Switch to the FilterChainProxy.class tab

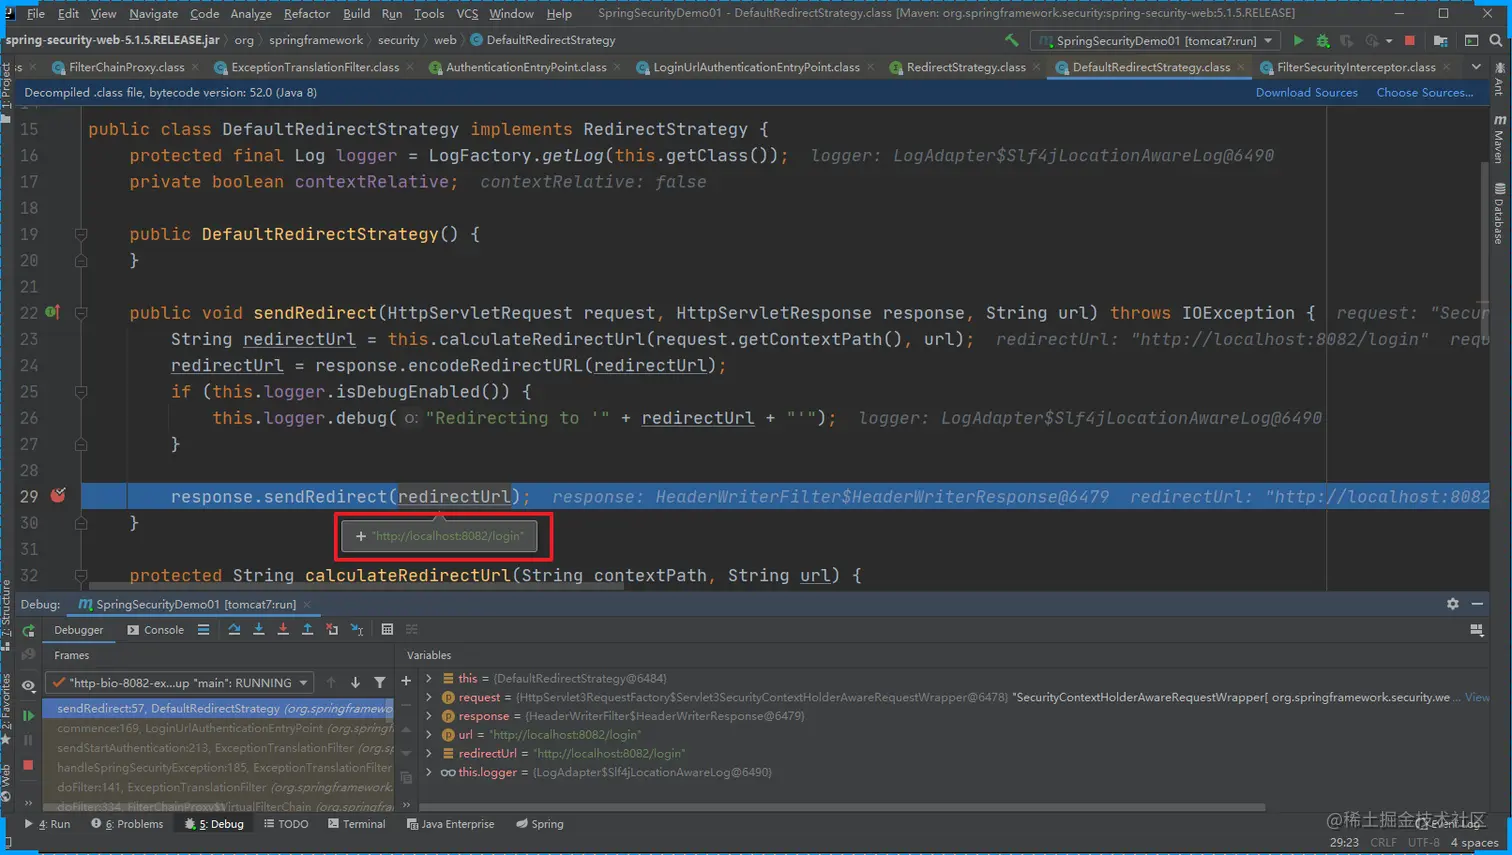pos(126,67)
